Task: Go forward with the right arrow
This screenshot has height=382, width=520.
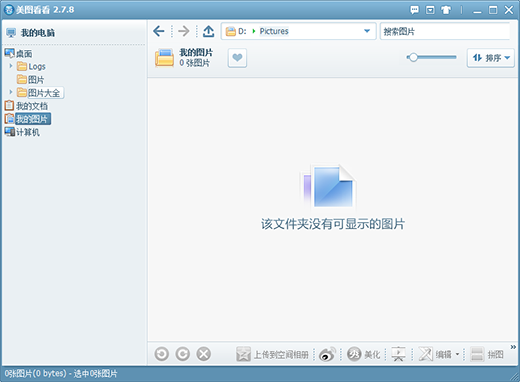Action: (184, 31)
